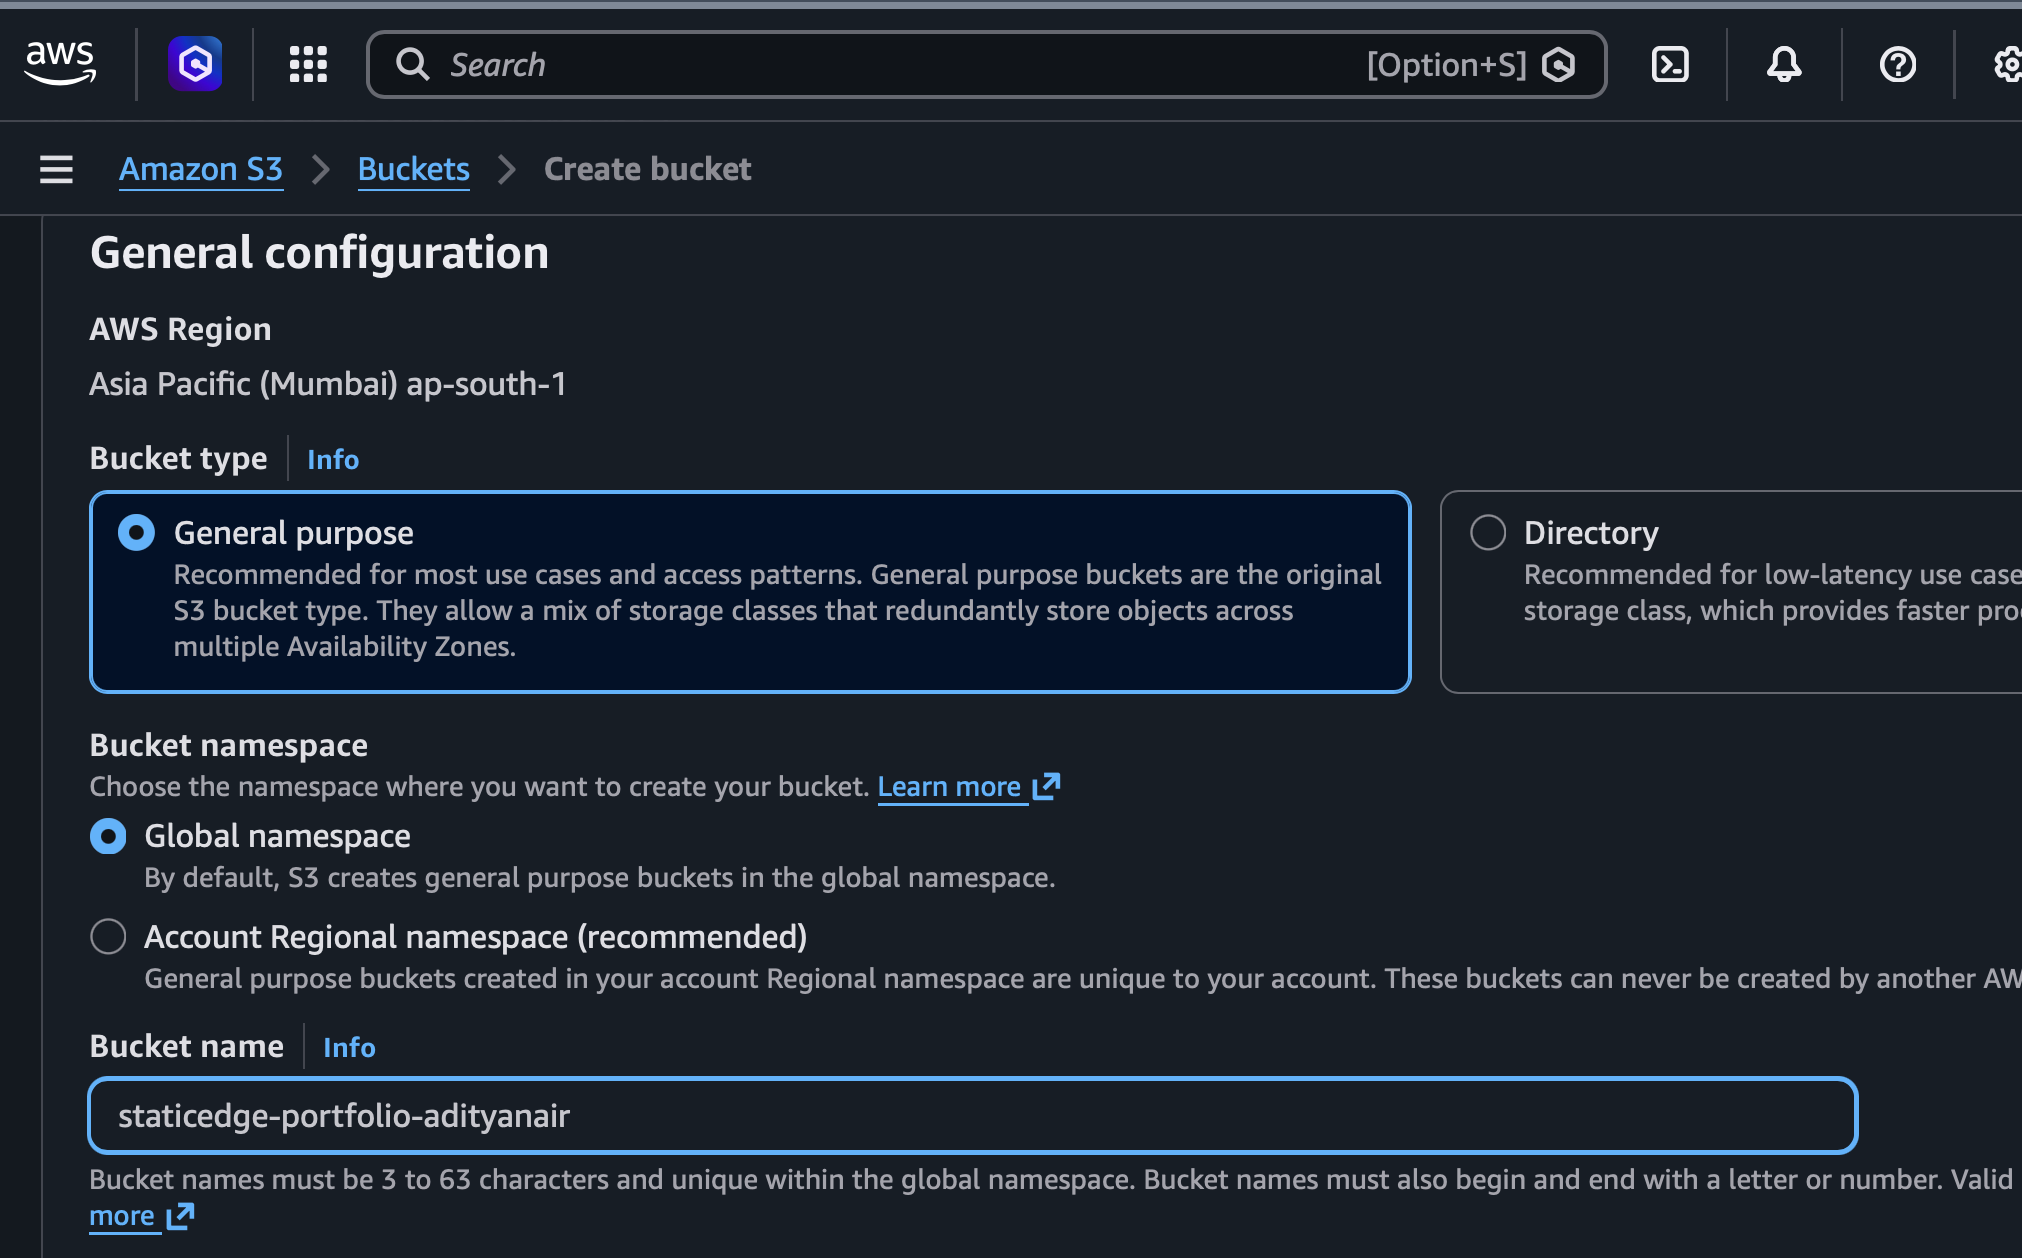This screenshot has width=2022, height=1258.
Task: Select the General purpose bucket type
Action: pyautogui.click(x=137, y=533)
